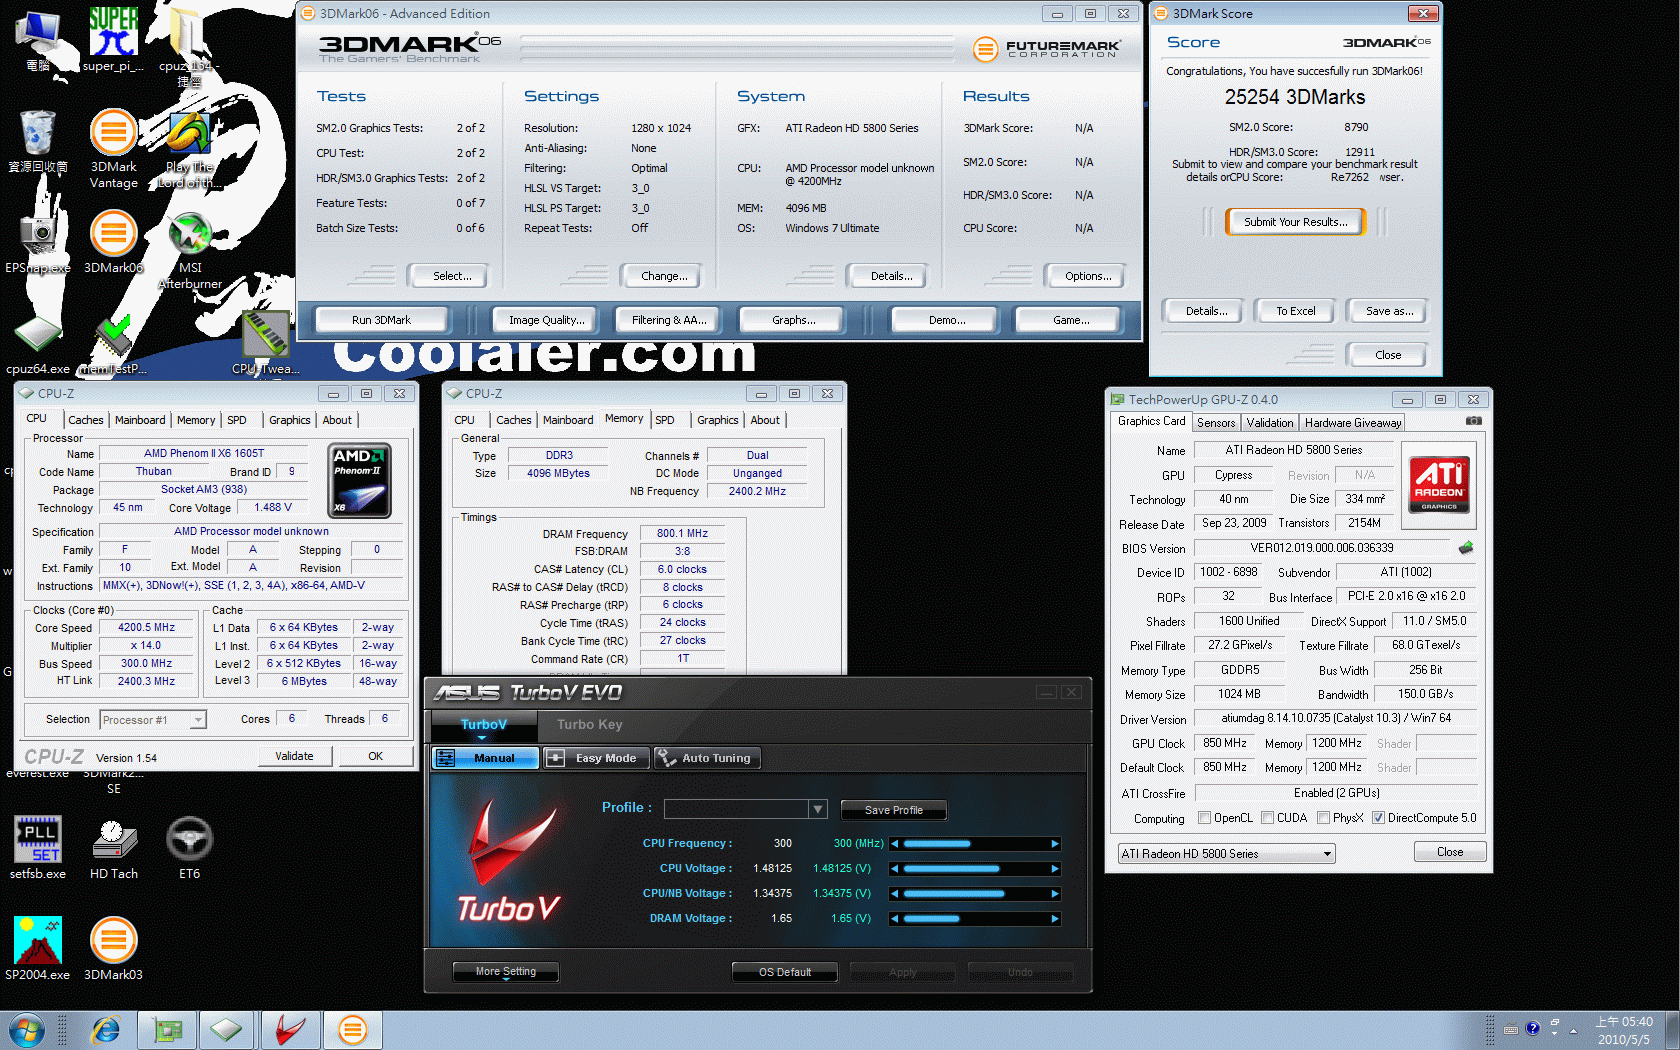The width and height of the screenshot is (1680, 1050).
Task: Click the Validate button in CPU-Z
Action: 294,756
